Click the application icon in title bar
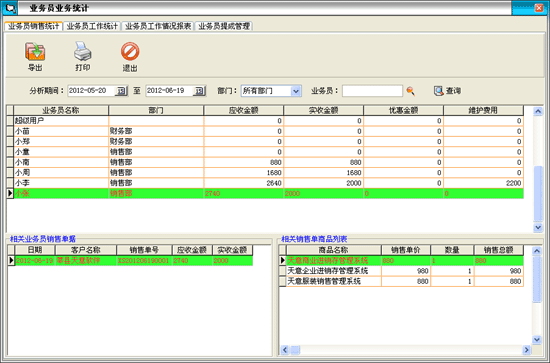 [x=9, y=8]
